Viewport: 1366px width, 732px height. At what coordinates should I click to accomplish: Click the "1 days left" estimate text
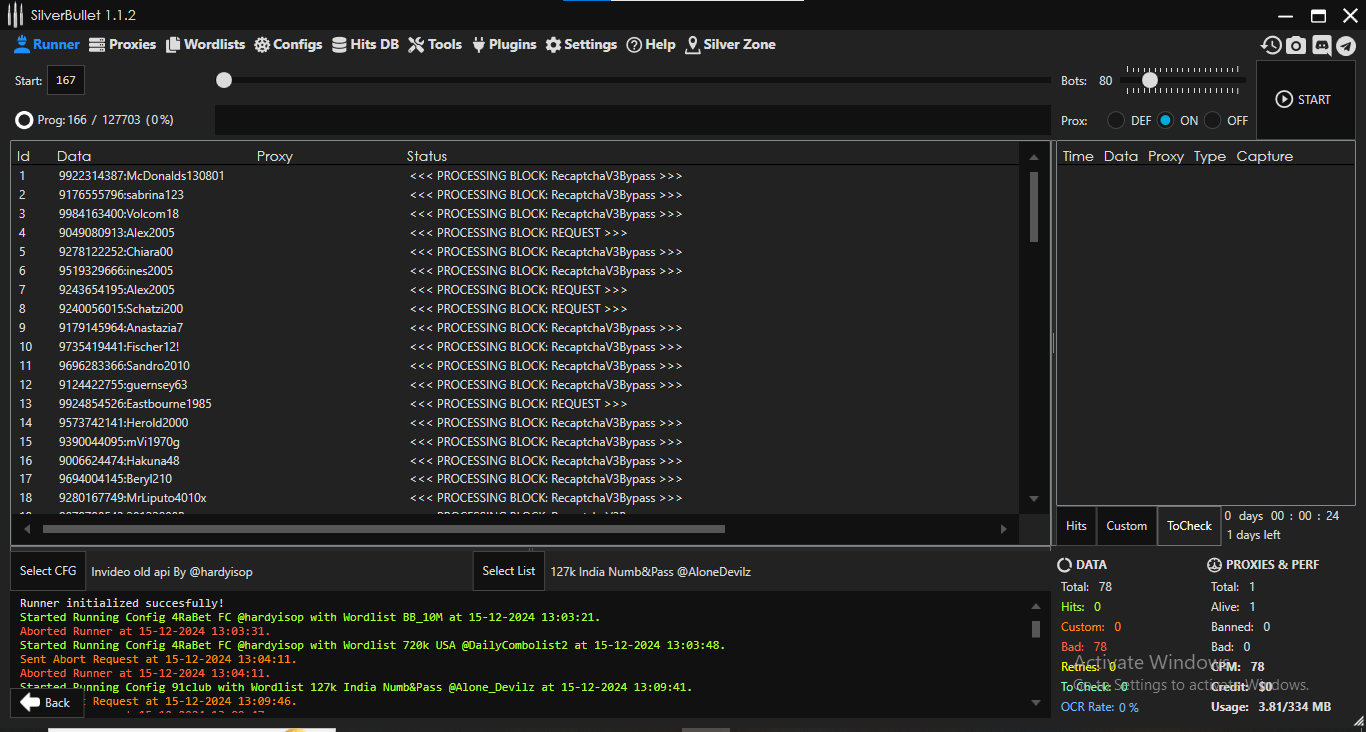pyautogui.click(x=1254, y=535)
